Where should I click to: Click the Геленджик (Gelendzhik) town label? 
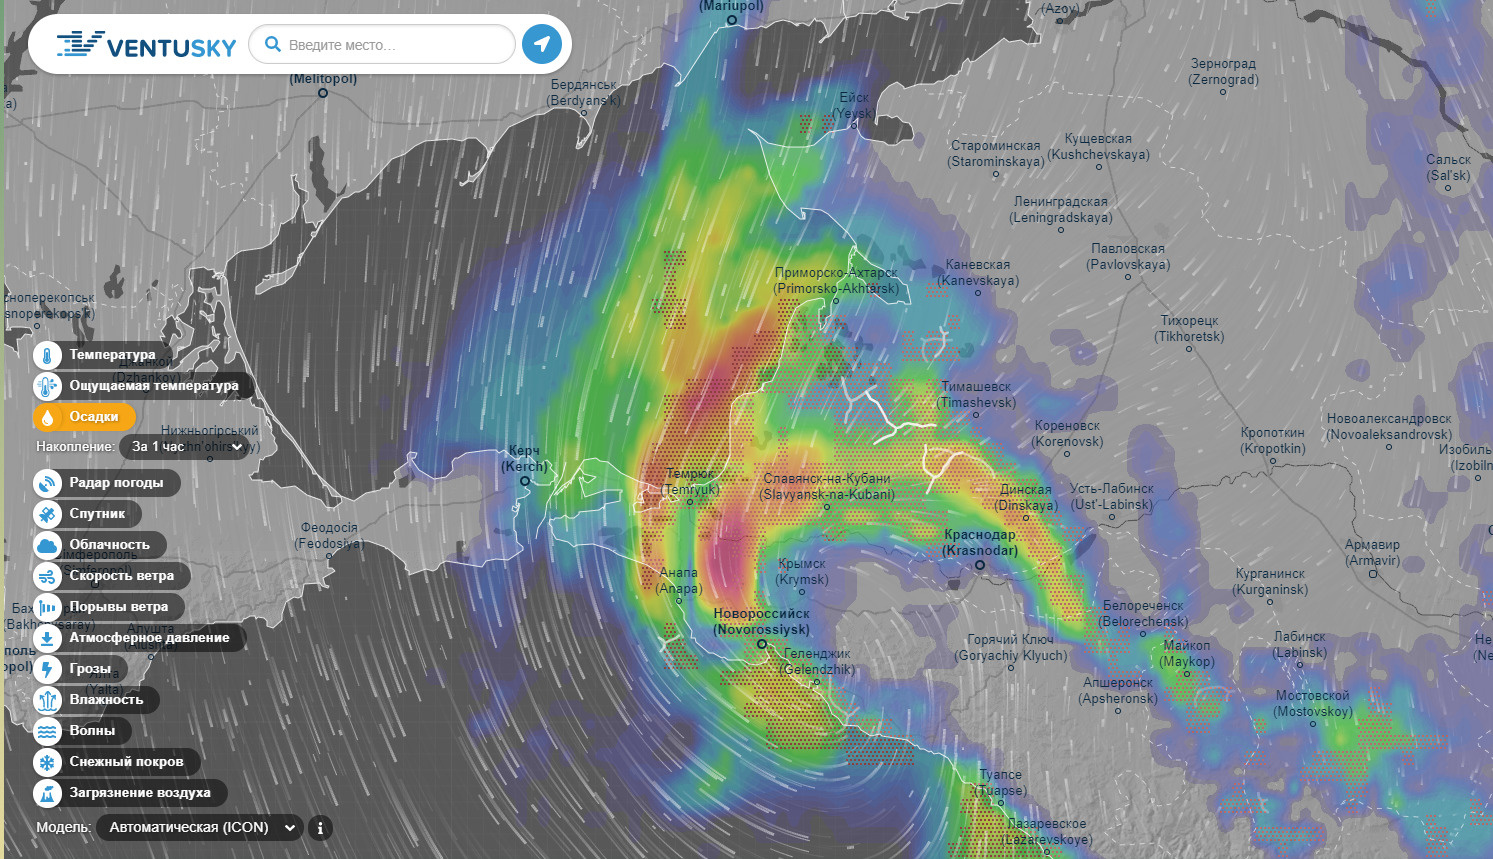tap(818, 661)
